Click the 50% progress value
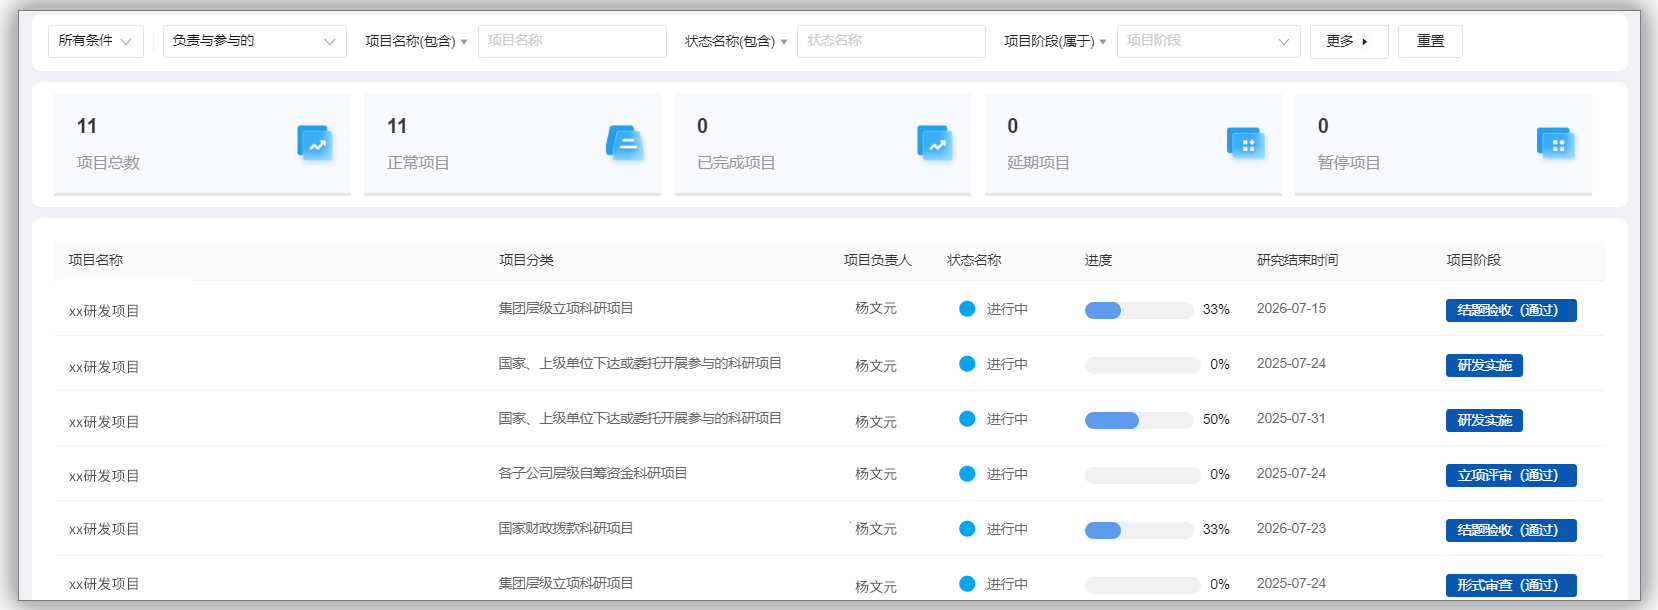 pos(1216,419)
